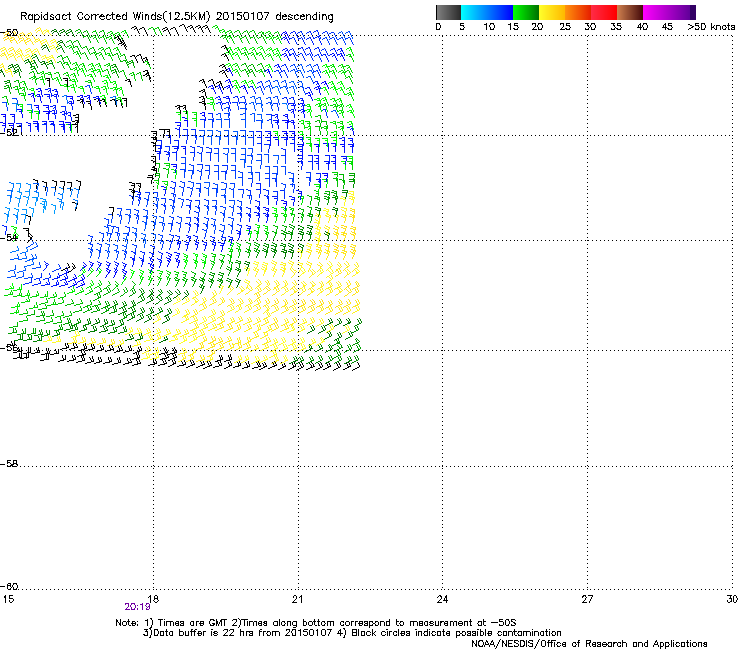Click the red 30-35 knots legend segment
Viewport: 740px width, 650px height.
[604, 12]
